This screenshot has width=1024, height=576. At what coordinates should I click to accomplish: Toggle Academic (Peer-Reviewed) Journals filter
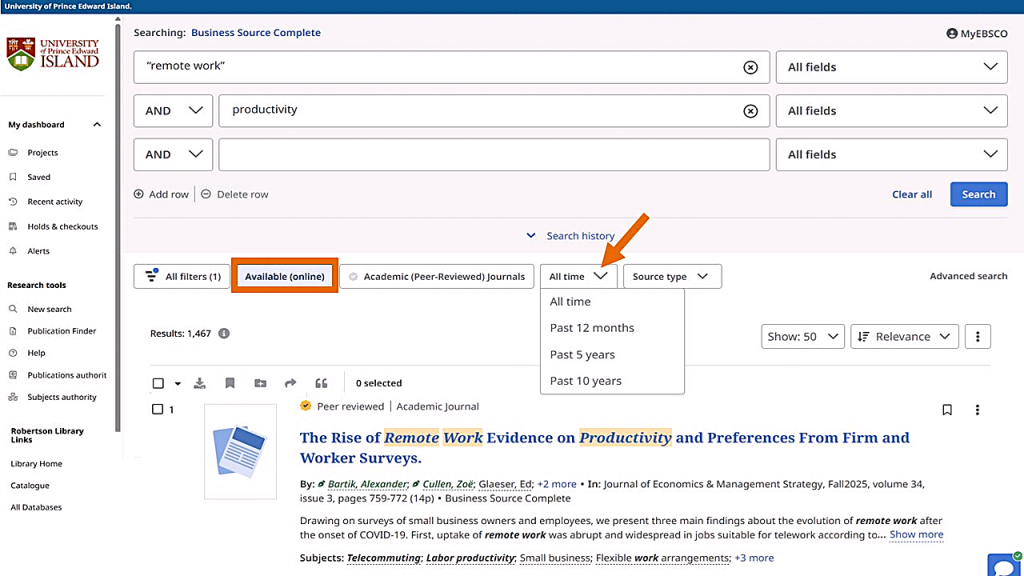click(x=435, y=277)
